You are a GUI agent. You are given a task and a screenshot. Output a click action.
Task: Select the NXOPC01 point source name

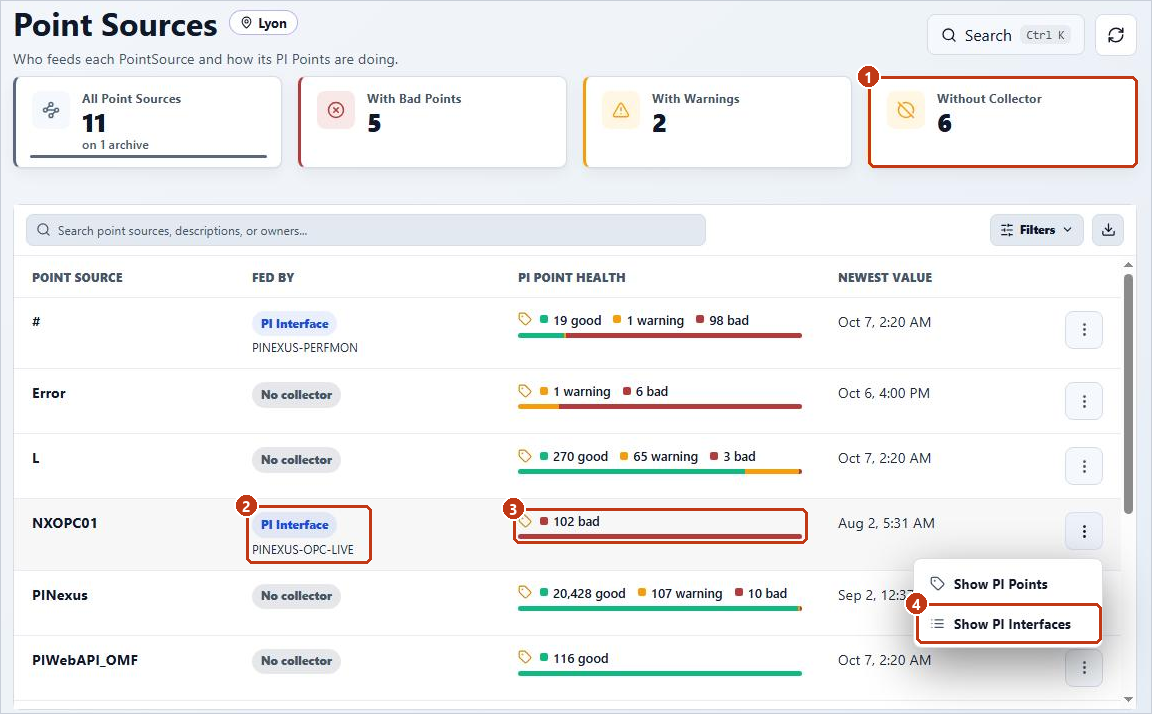[65, 523]
